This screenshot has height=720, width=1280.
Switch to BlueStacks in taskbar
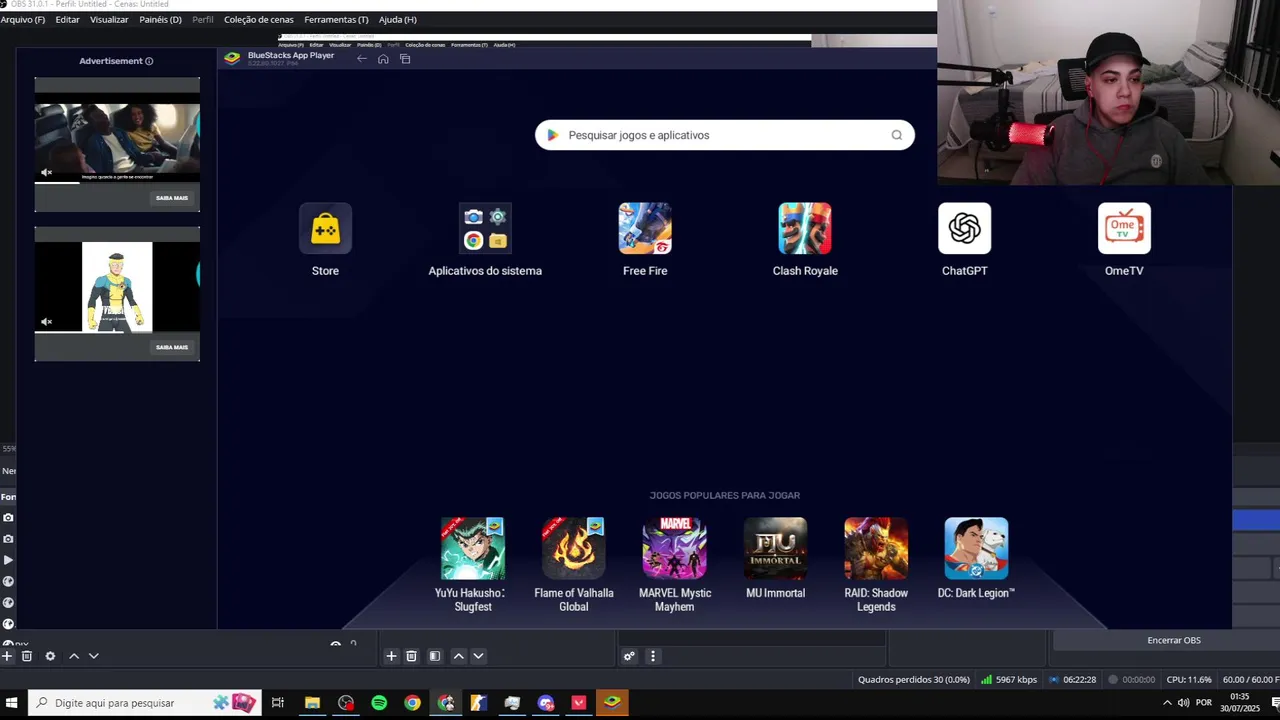coord(612,703)
